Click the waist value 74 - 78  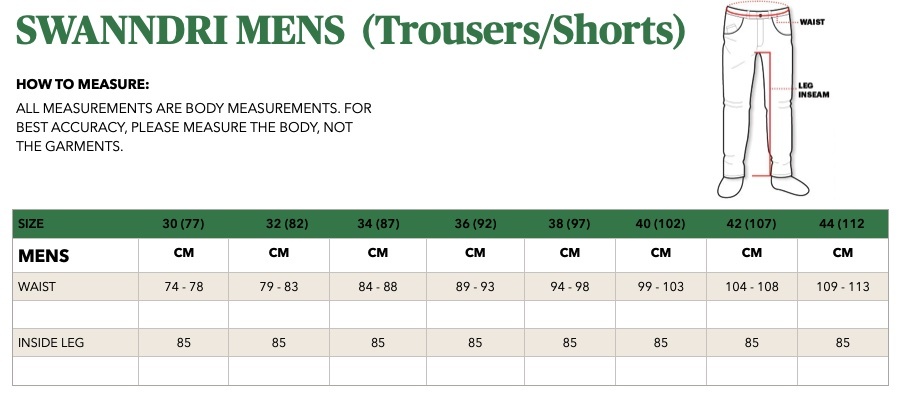coord(184,287)
